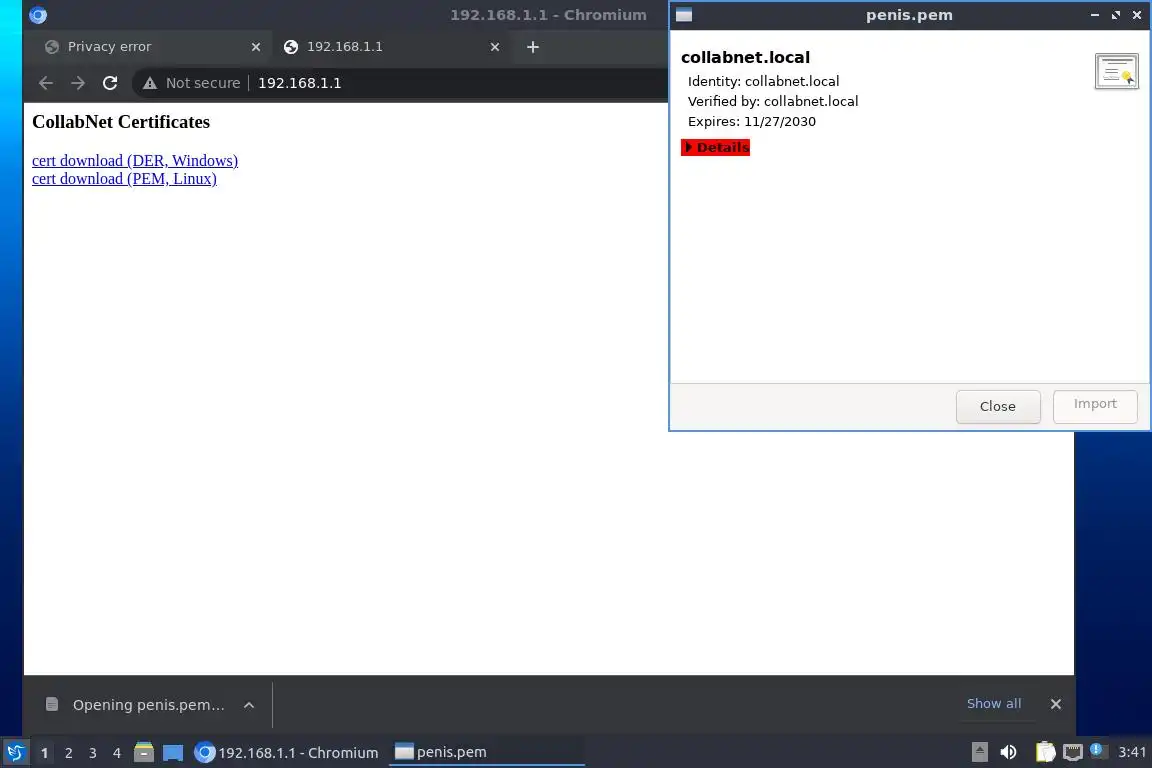Switch to workspace 1
The height and width of the screenshot is (768, 1152).
point(44,753)
